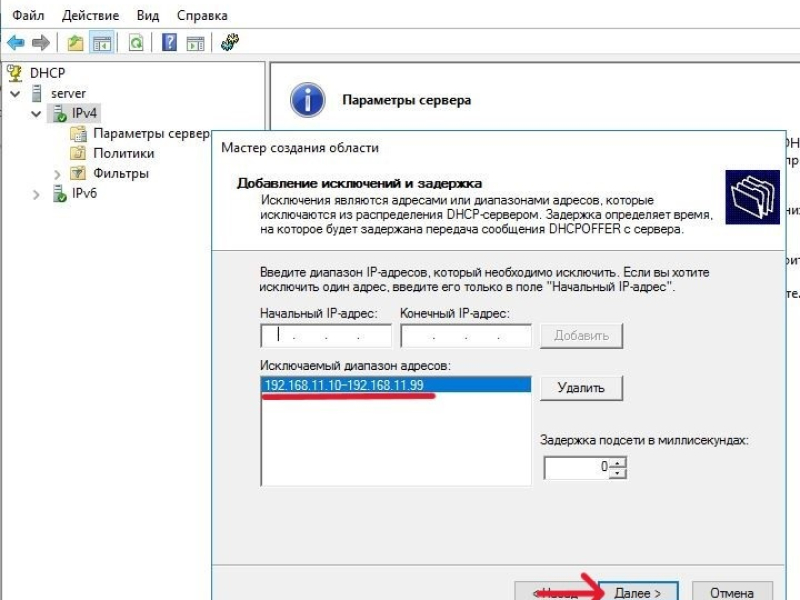Open the Действие menu
This screenshot has width=800, height=600.
click(90, 15)
